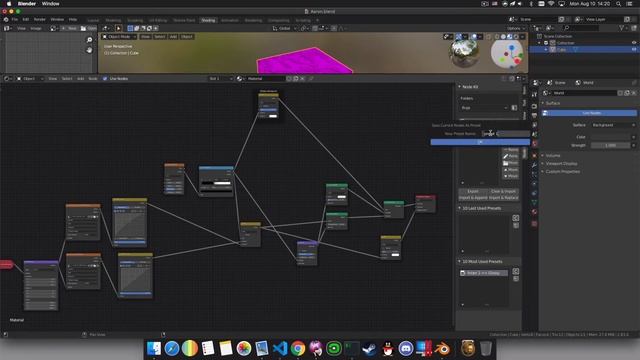Toggle the fake user shield icon for the Material
The image size is (640, 360).
289,78
